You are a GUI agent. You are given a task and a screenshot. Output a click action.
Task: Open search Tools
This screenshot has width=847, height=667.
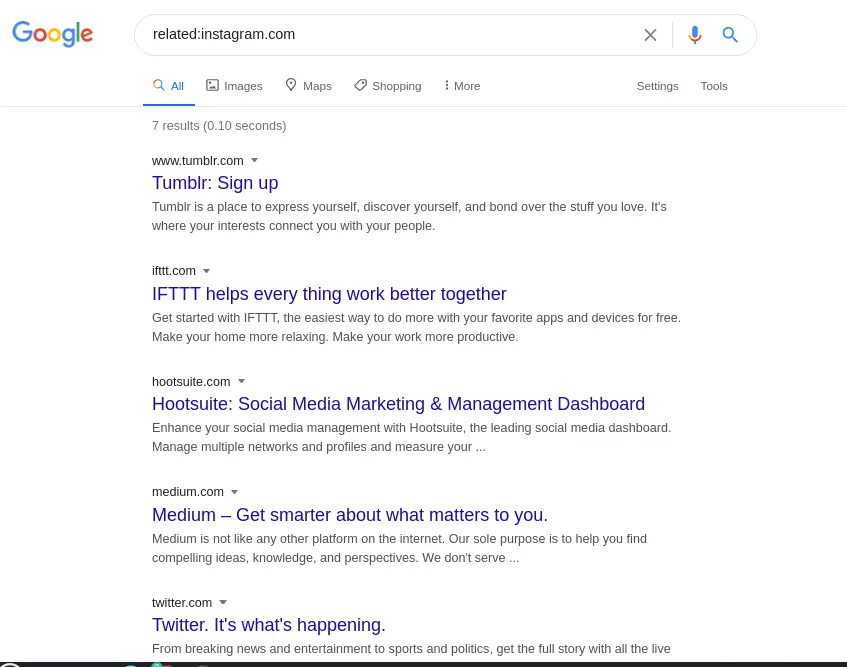[714, 86]
